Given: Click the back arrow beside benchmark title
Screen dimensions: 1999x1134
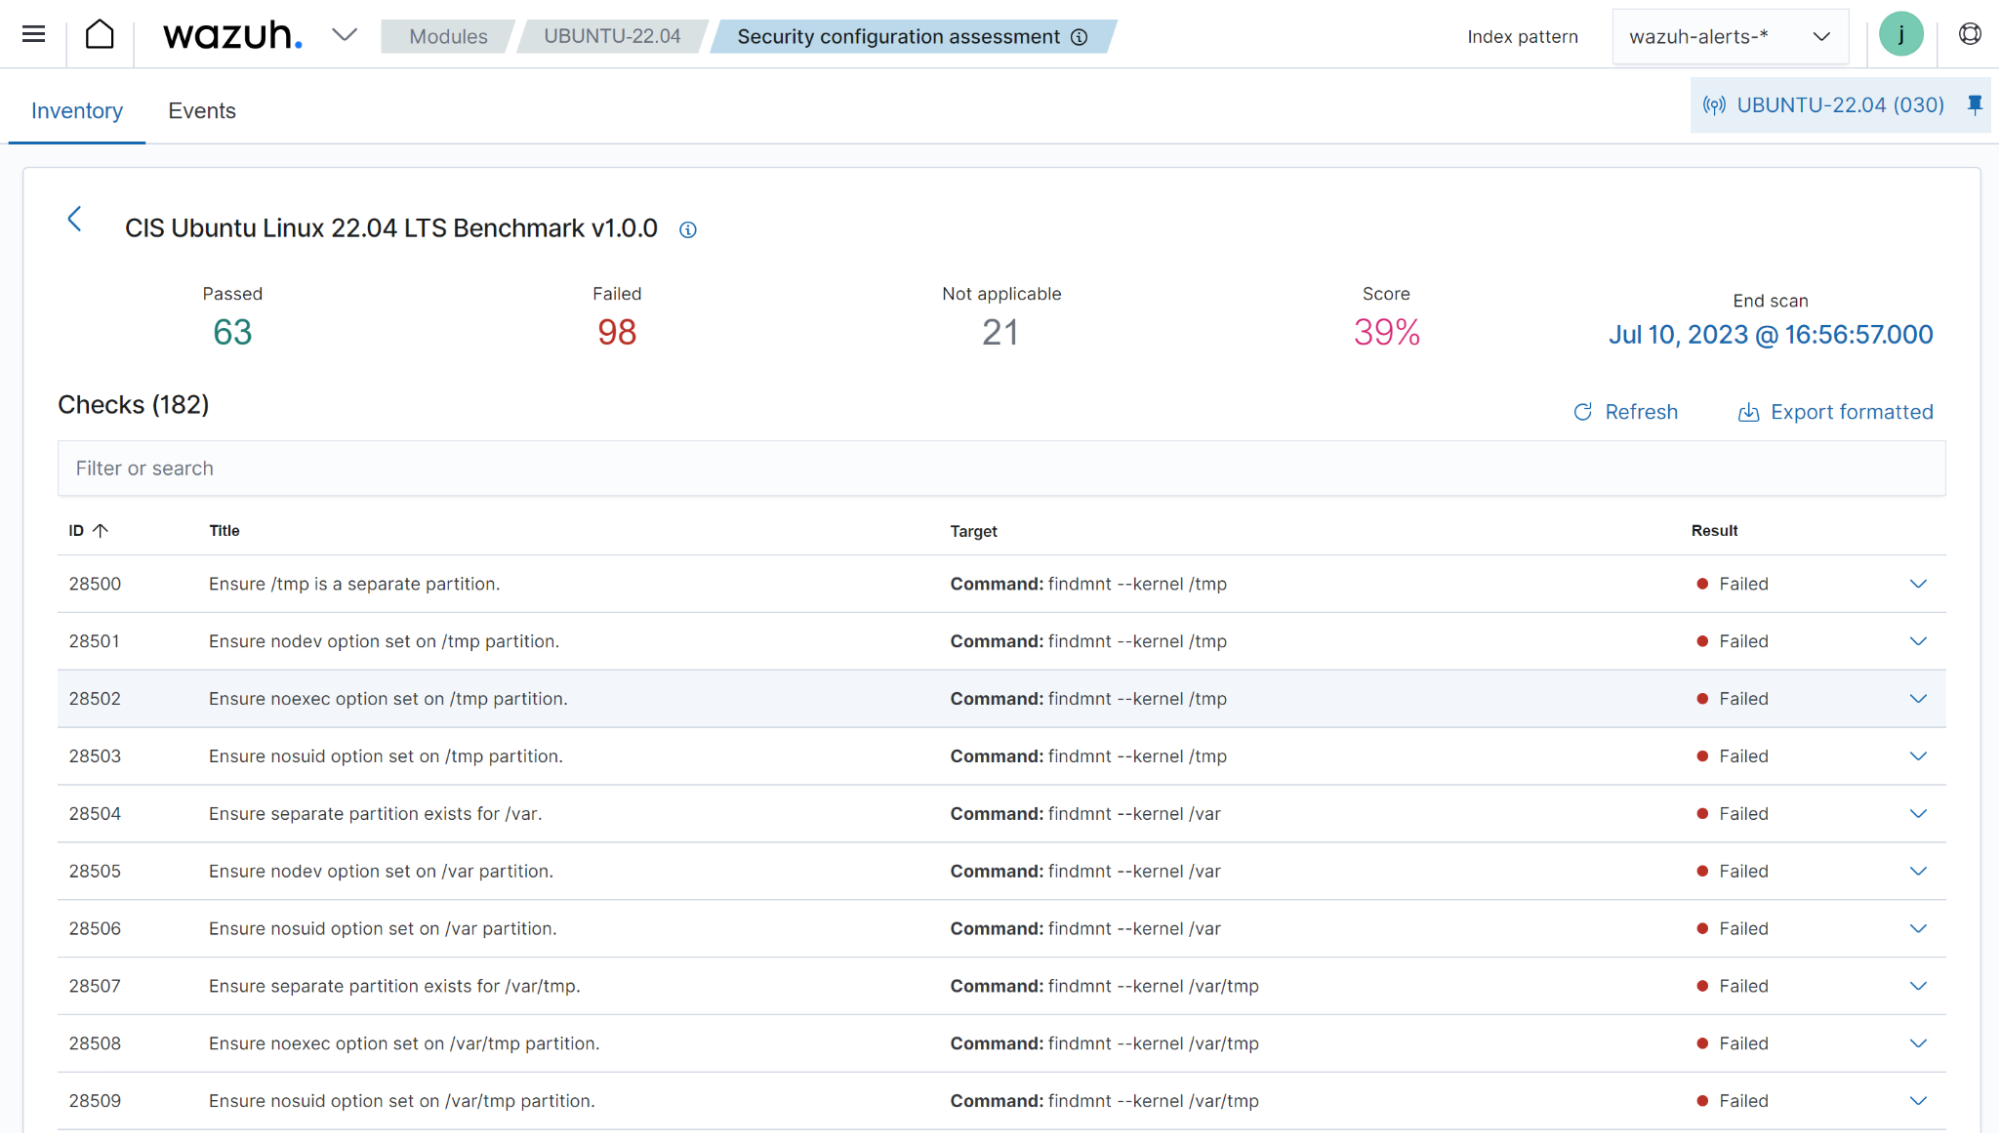Looking at the screenshot, I should pos(75,220).
